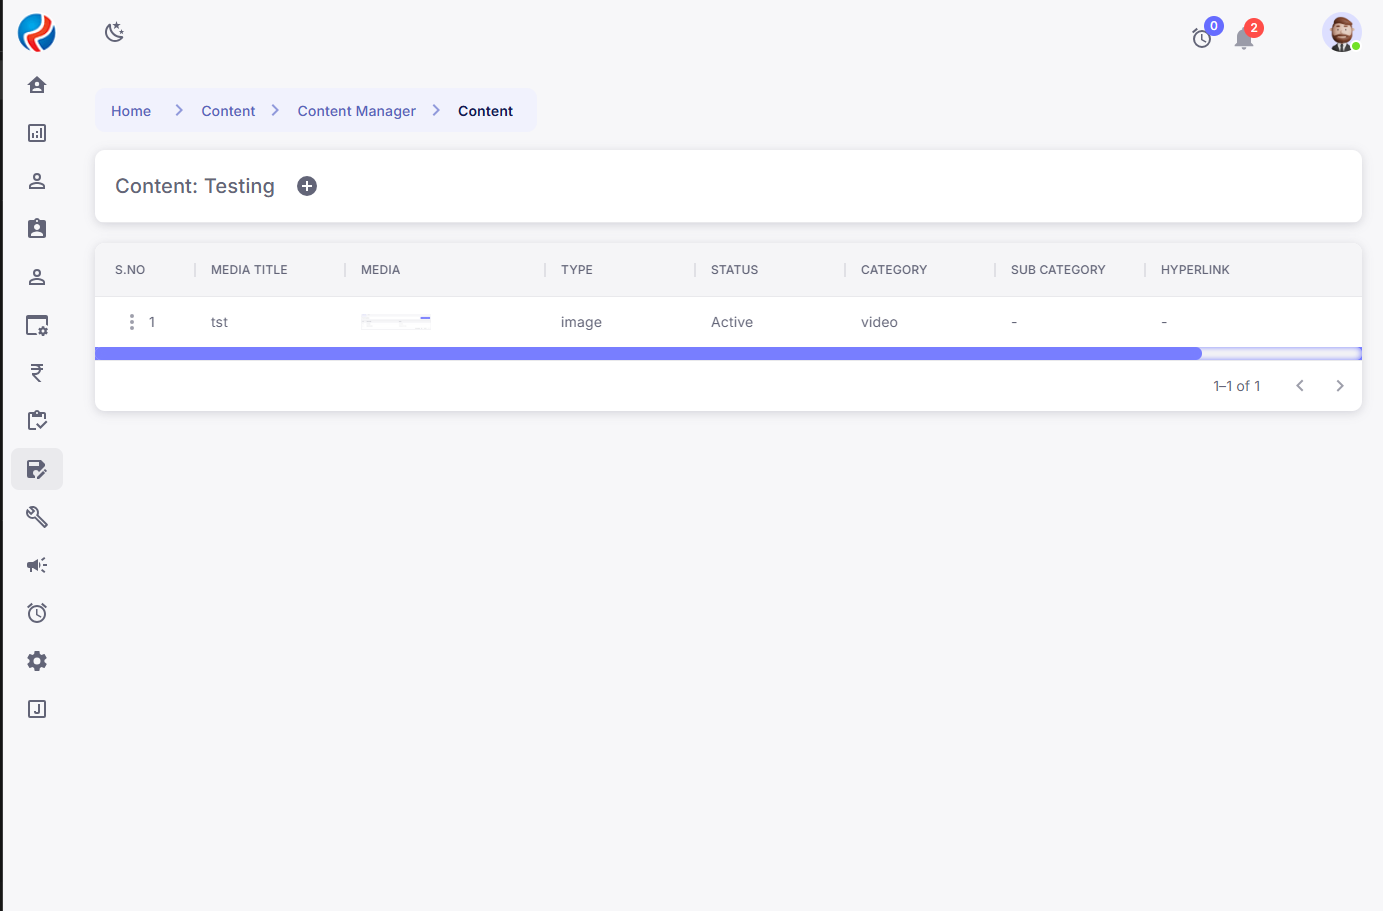
Task: Open row options three-dot menu
Action: pyautogui.click(x=131, y=322)
